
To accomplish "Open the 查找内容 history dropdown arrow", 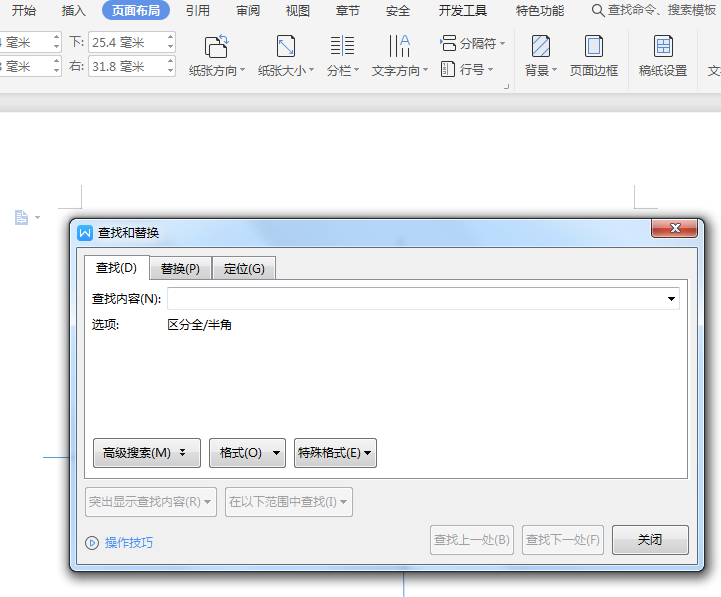I will tap(671, 299).
